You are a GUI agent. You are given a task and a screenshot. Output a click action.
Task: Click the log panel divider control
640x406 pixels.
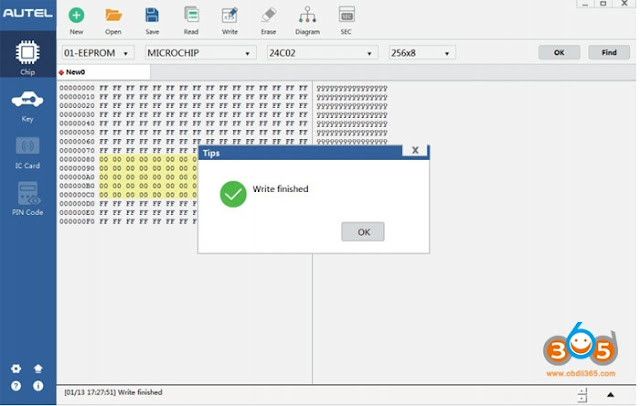(582, 395)
